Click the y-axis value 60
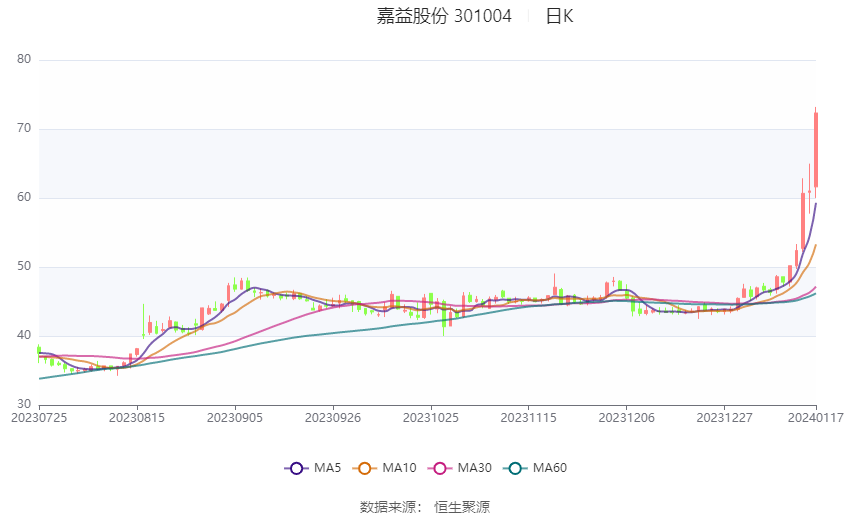This screenshot has height=517, width=850. 24,197
